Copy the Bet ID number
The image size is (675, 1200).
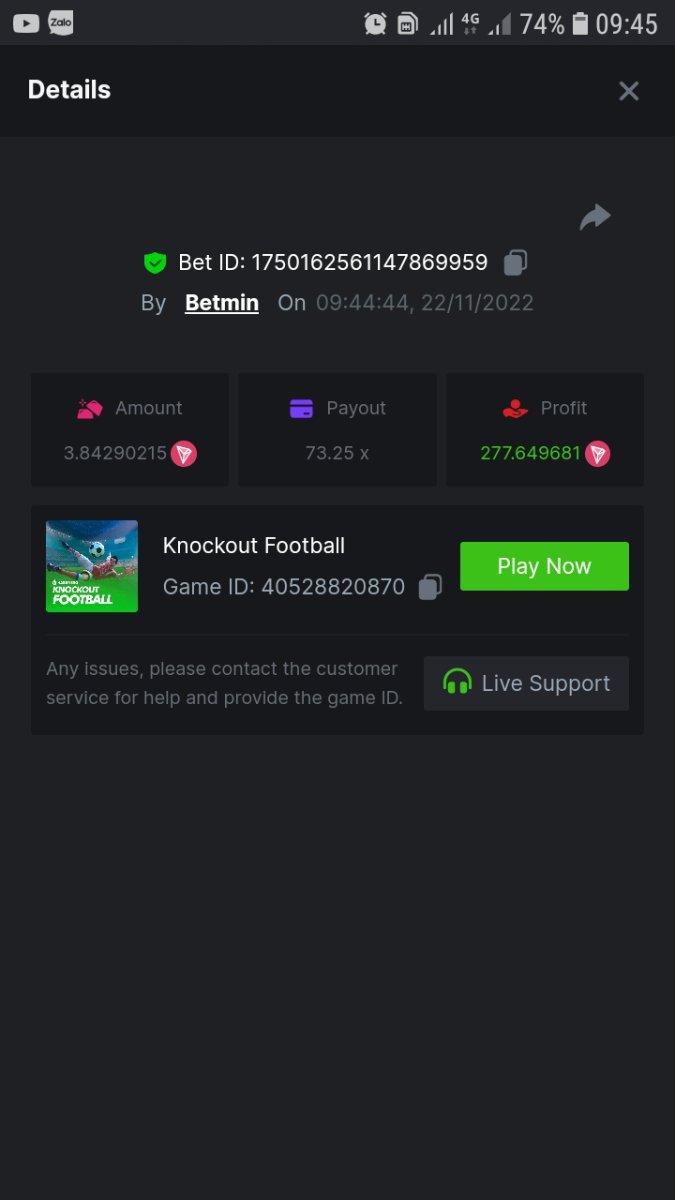pos(515,263)
